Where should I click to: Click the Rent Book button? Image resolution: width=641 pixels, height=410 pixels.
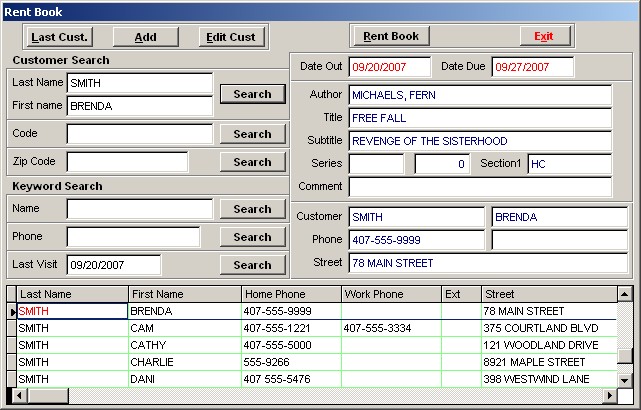391,36
